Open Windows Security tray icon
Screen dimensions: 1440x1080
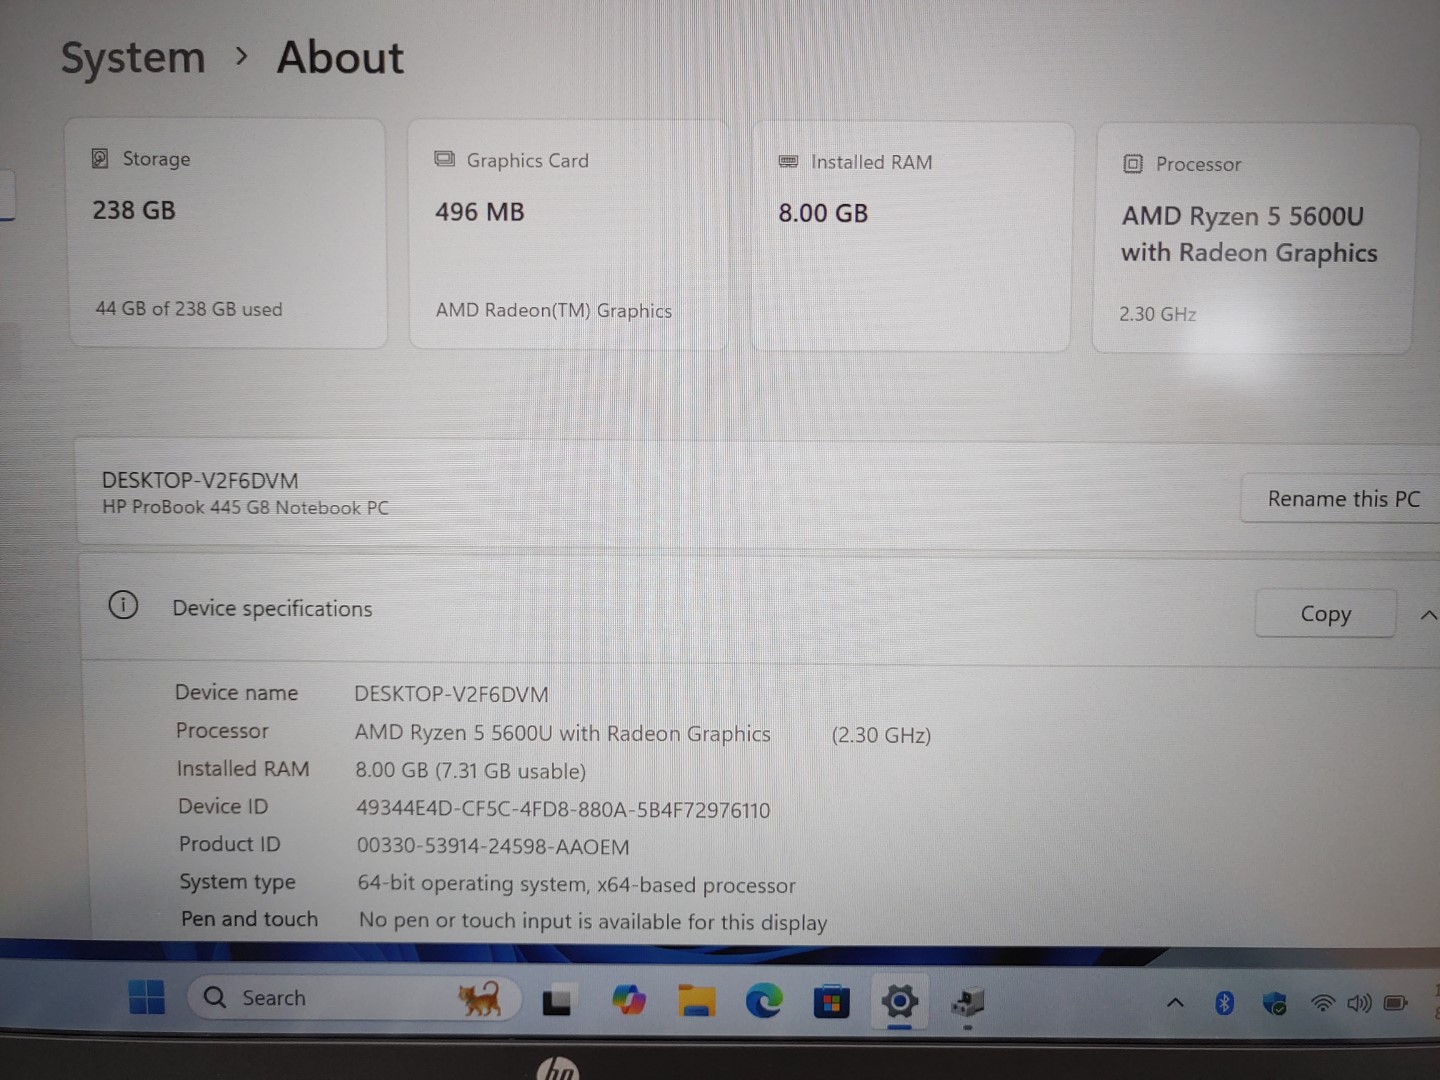pos(1274,1003)
